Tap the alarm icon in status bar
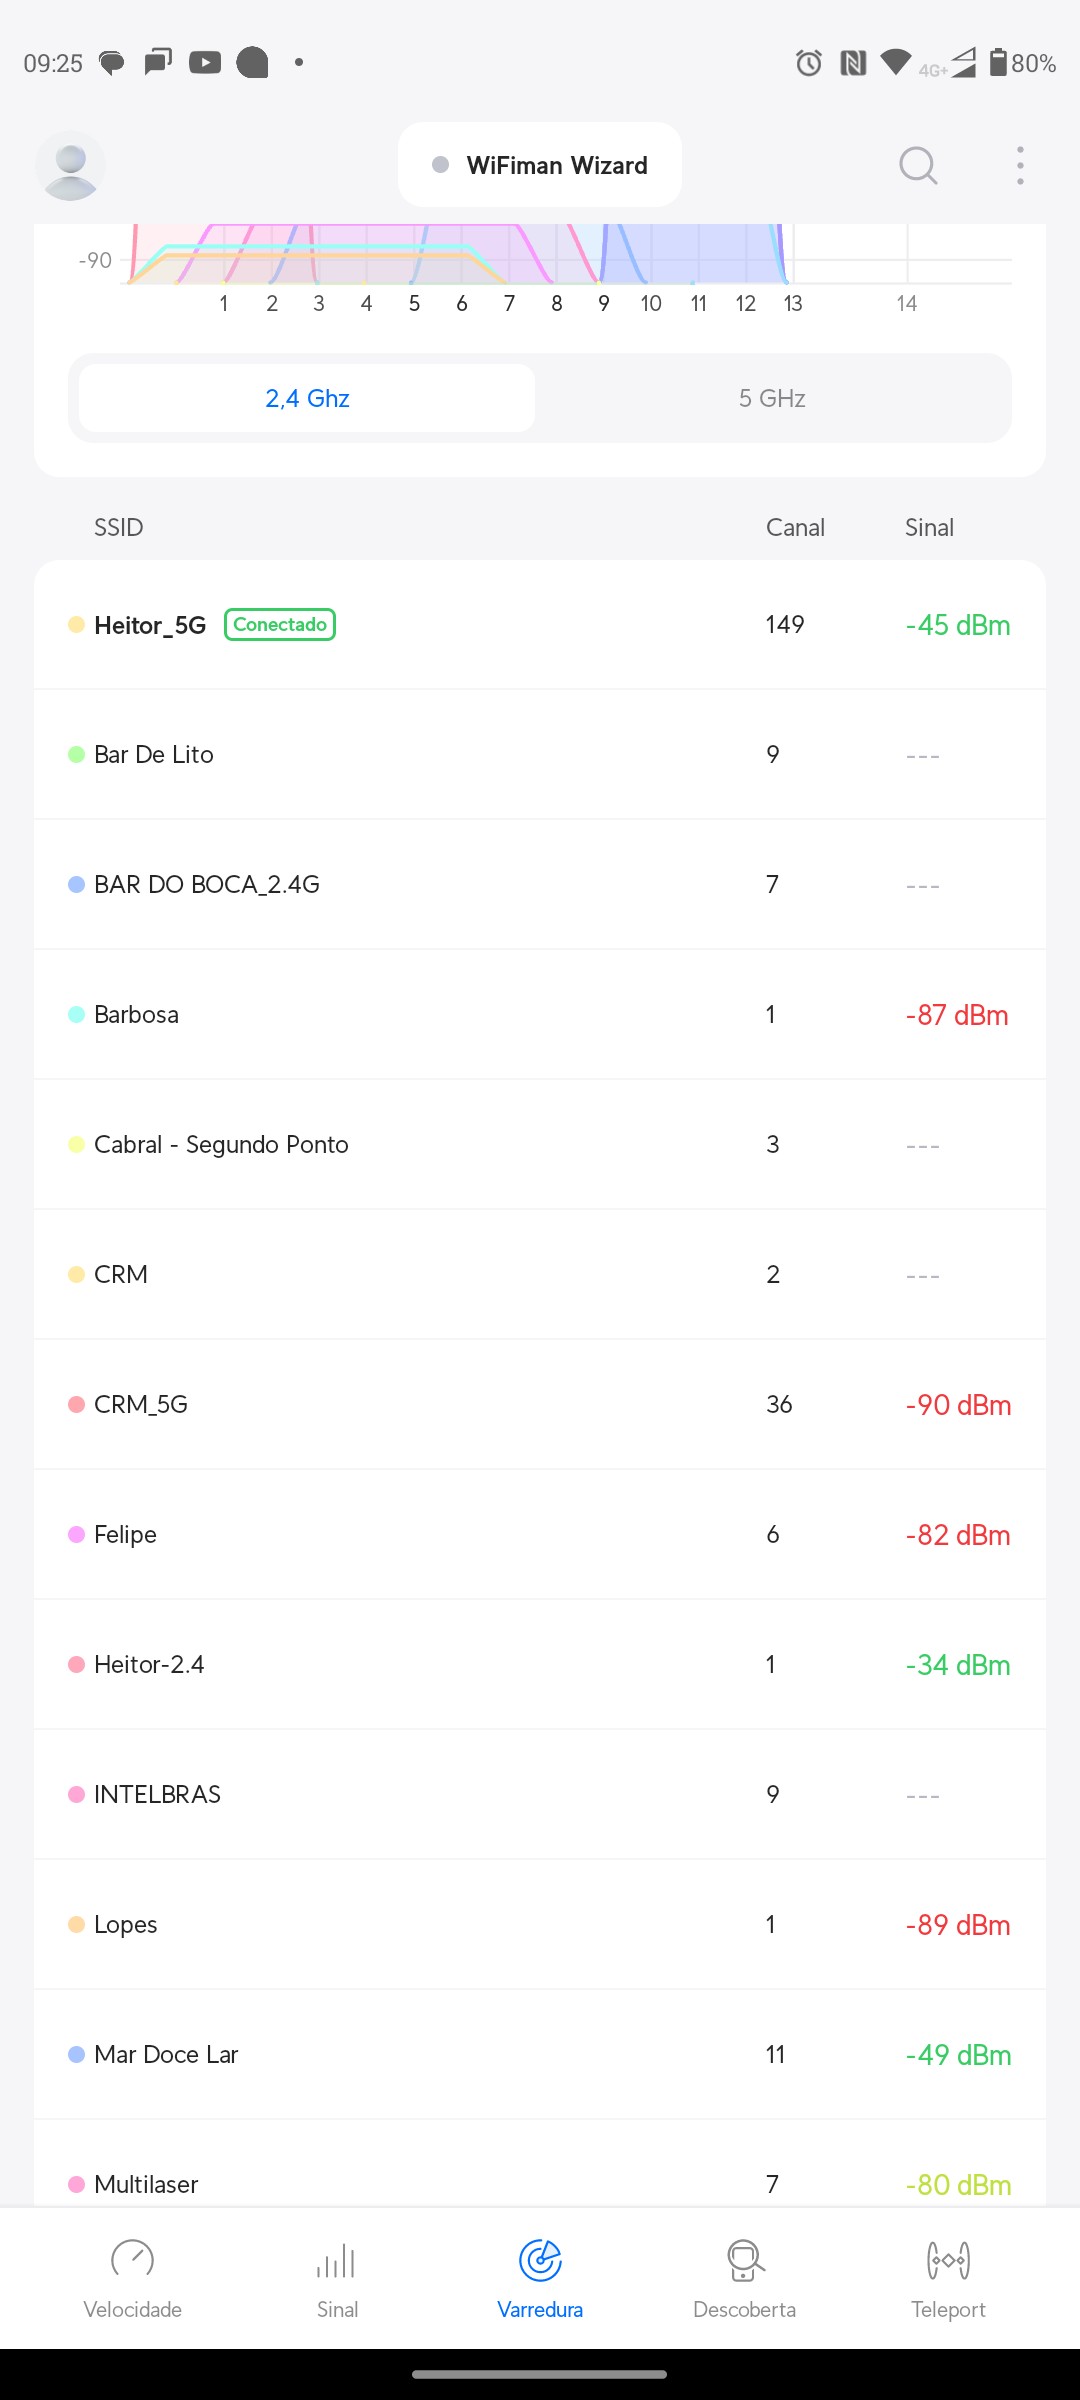Image resolution: width=1080 pixels, height=2400 pixels. pyautogui.click(x=808, y=63)
